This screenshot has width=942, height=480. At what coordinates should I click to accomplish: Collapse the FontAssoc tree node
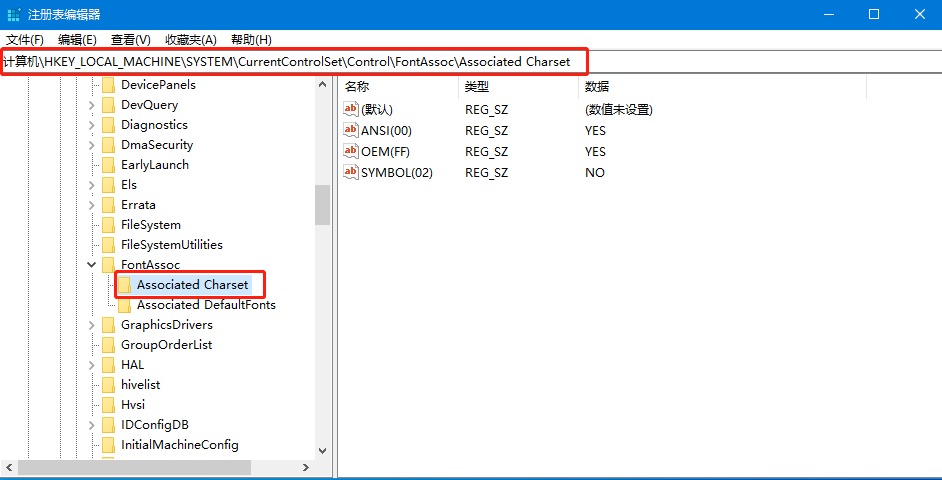[x=91, y=264]
